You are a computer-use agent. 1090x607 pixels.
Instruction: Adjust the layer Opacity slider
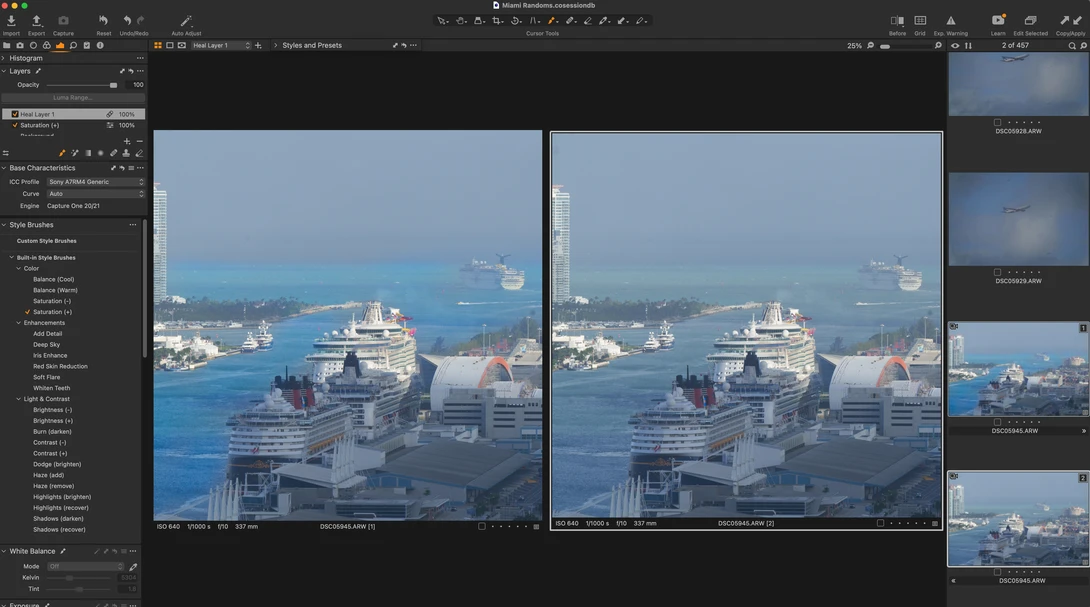point(81,85)
